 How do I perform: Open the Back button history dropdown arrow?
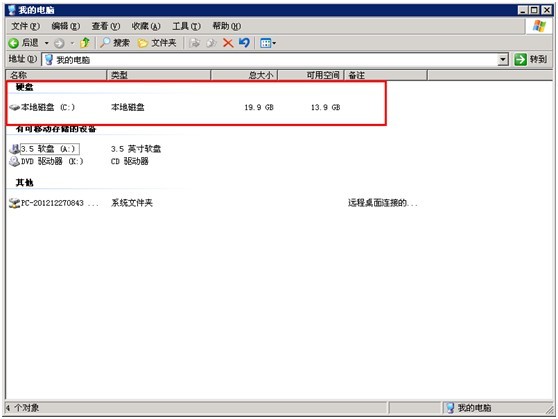(47, 43)
